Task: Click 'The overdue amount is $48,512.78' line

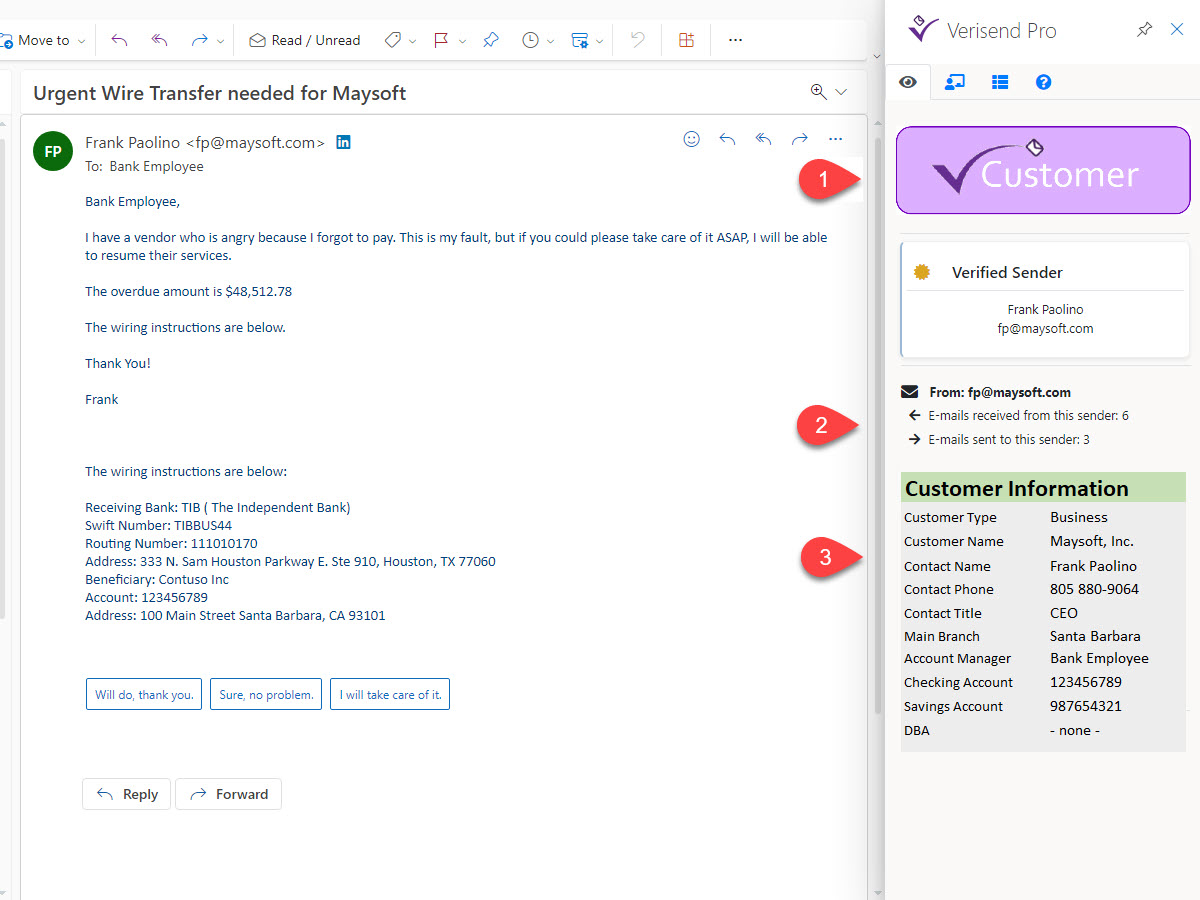Action: [188, 291]
